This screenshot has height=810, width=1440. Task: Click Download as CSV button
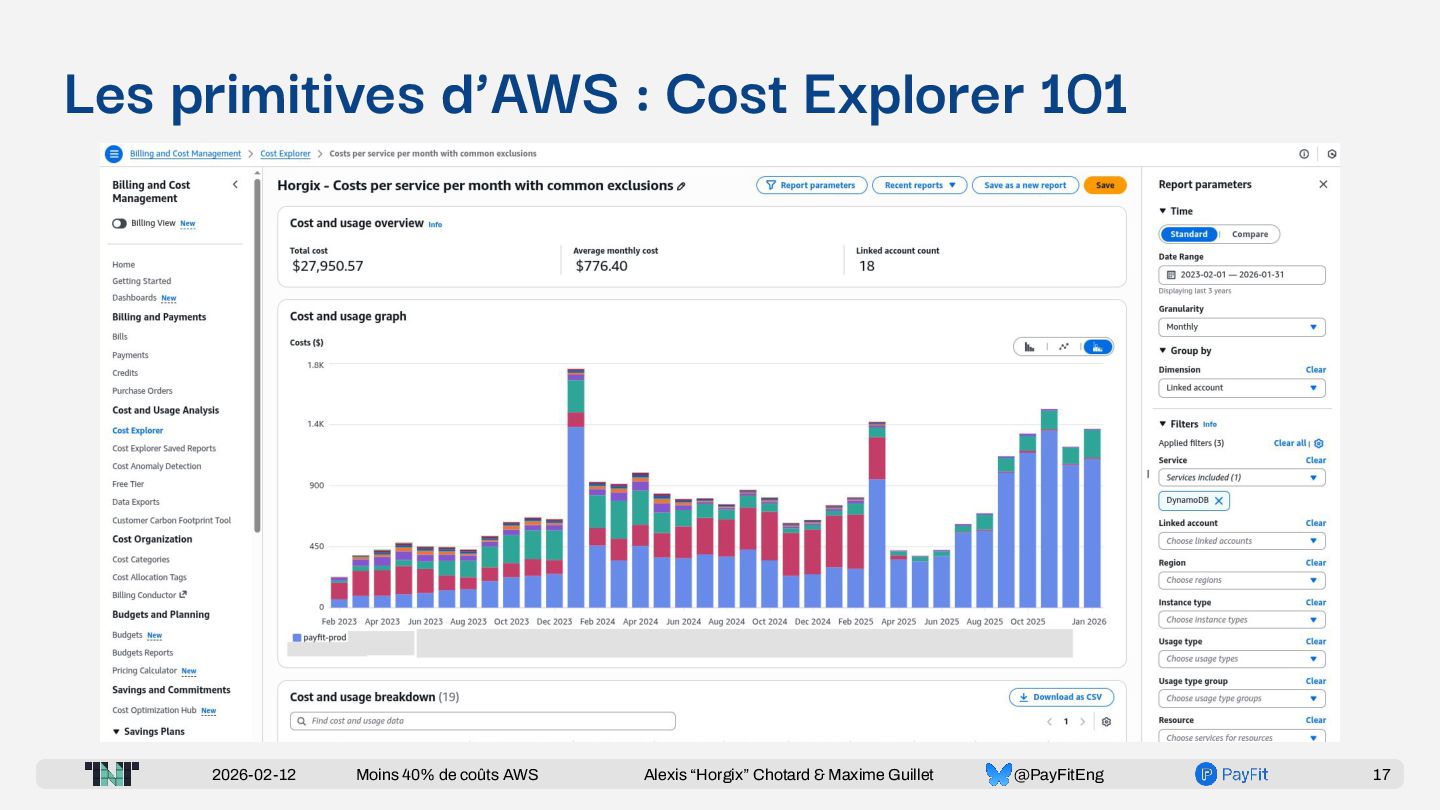[x=1061, y=697]
